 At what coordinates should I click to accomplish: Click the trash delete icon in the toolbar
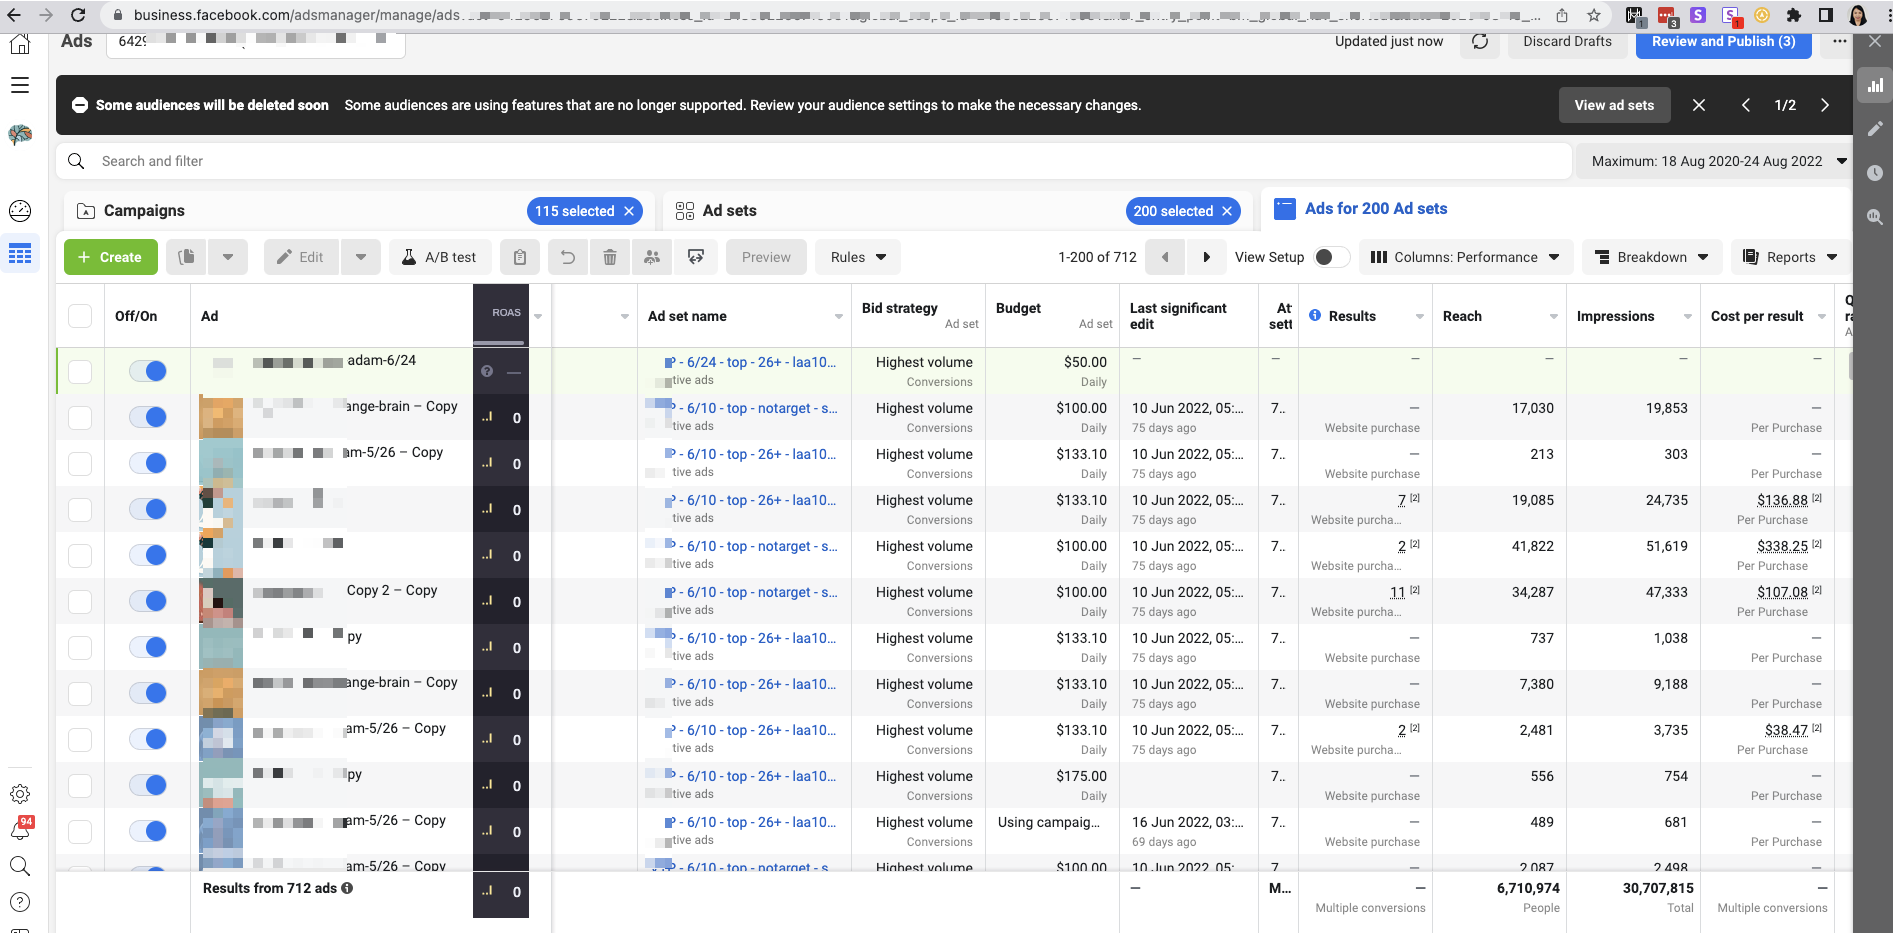[x=610, y=257]
